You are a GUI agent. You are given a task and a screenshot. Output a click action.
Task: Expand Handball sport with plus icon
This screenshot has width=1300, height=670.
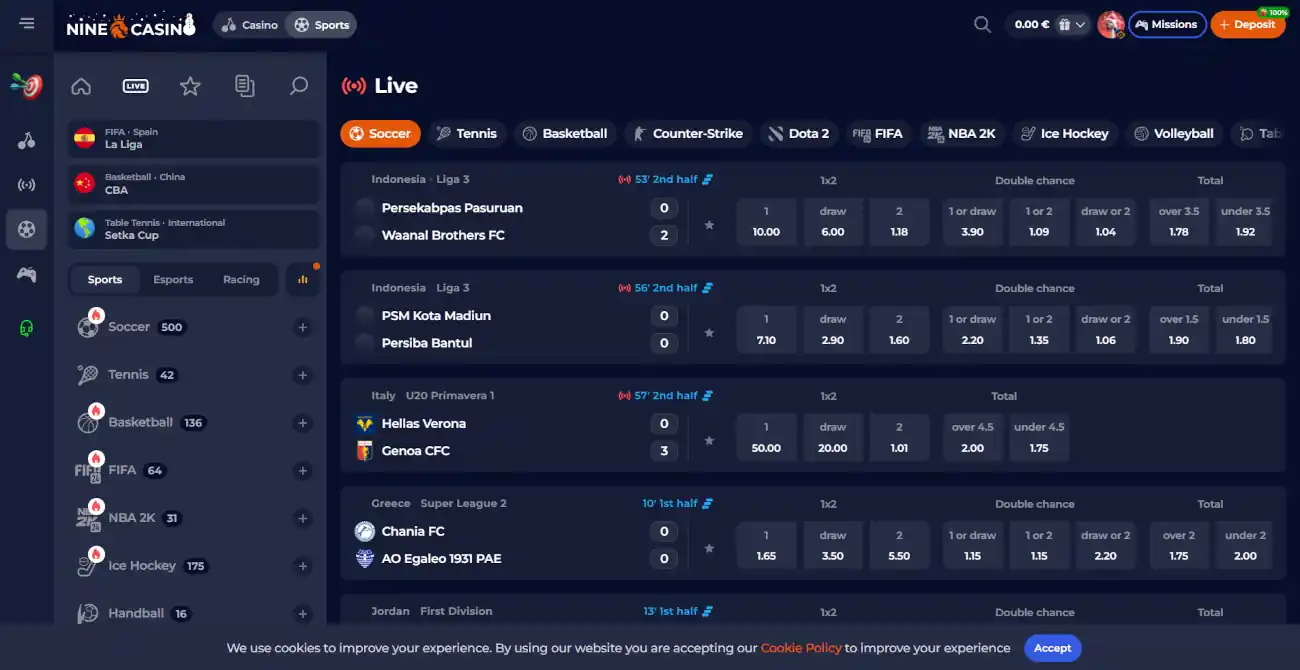[x=303, y=615]
